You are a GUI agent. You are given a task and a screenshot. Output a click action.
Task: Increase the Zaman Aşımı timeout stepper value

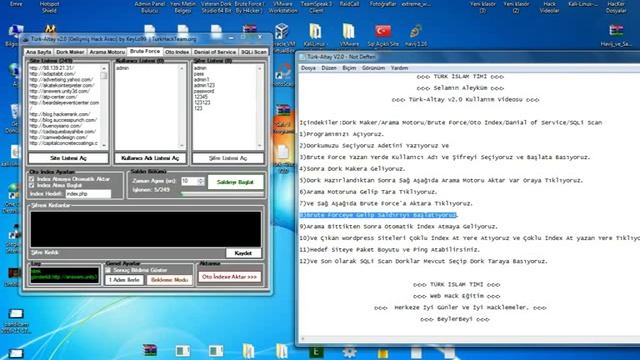coord(201,179)
